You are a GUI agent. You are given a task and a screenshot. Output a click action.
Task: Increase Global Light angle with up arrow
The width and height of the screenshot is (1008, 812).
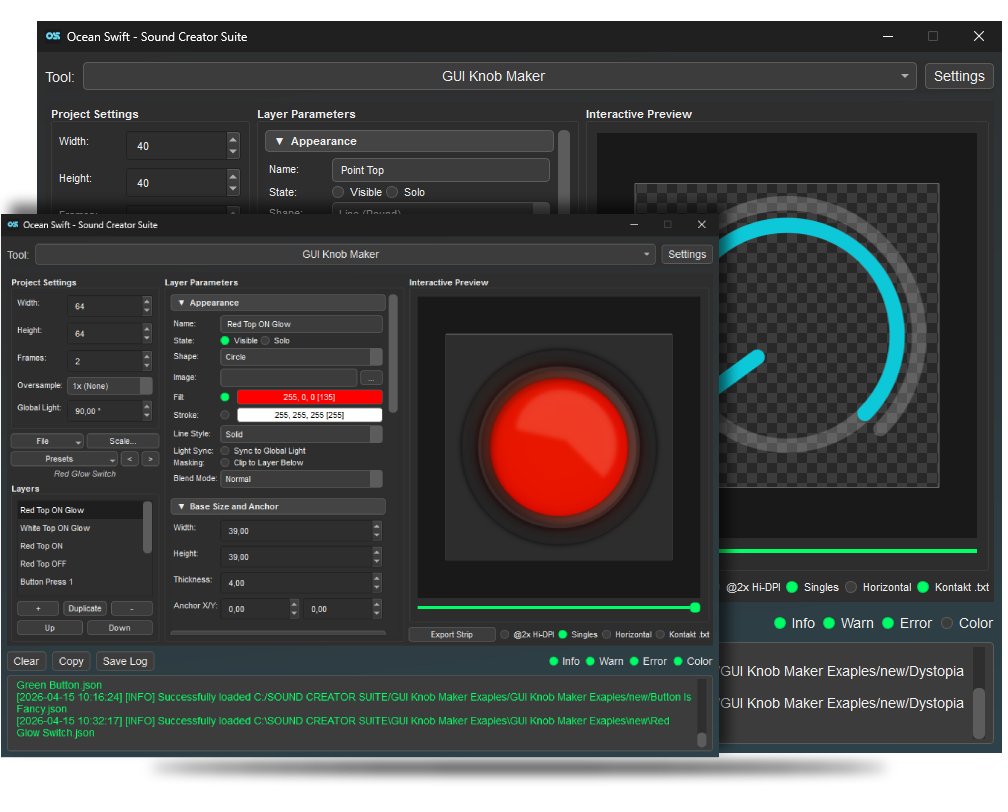pos(147,404)
